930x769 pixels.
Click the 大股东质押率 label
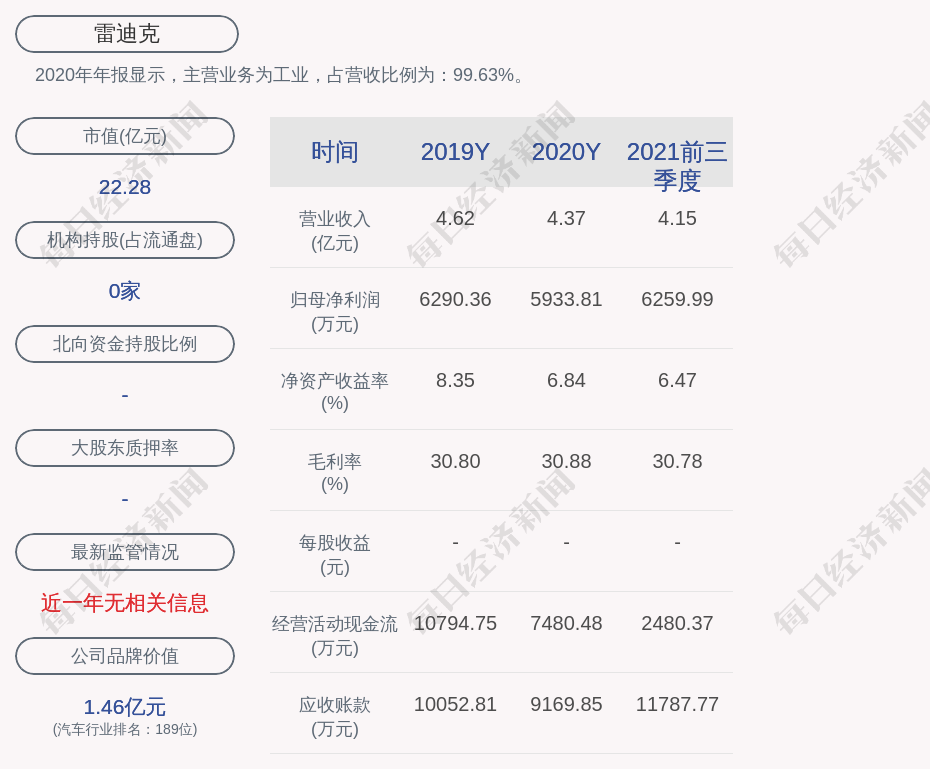coord(125,448)
